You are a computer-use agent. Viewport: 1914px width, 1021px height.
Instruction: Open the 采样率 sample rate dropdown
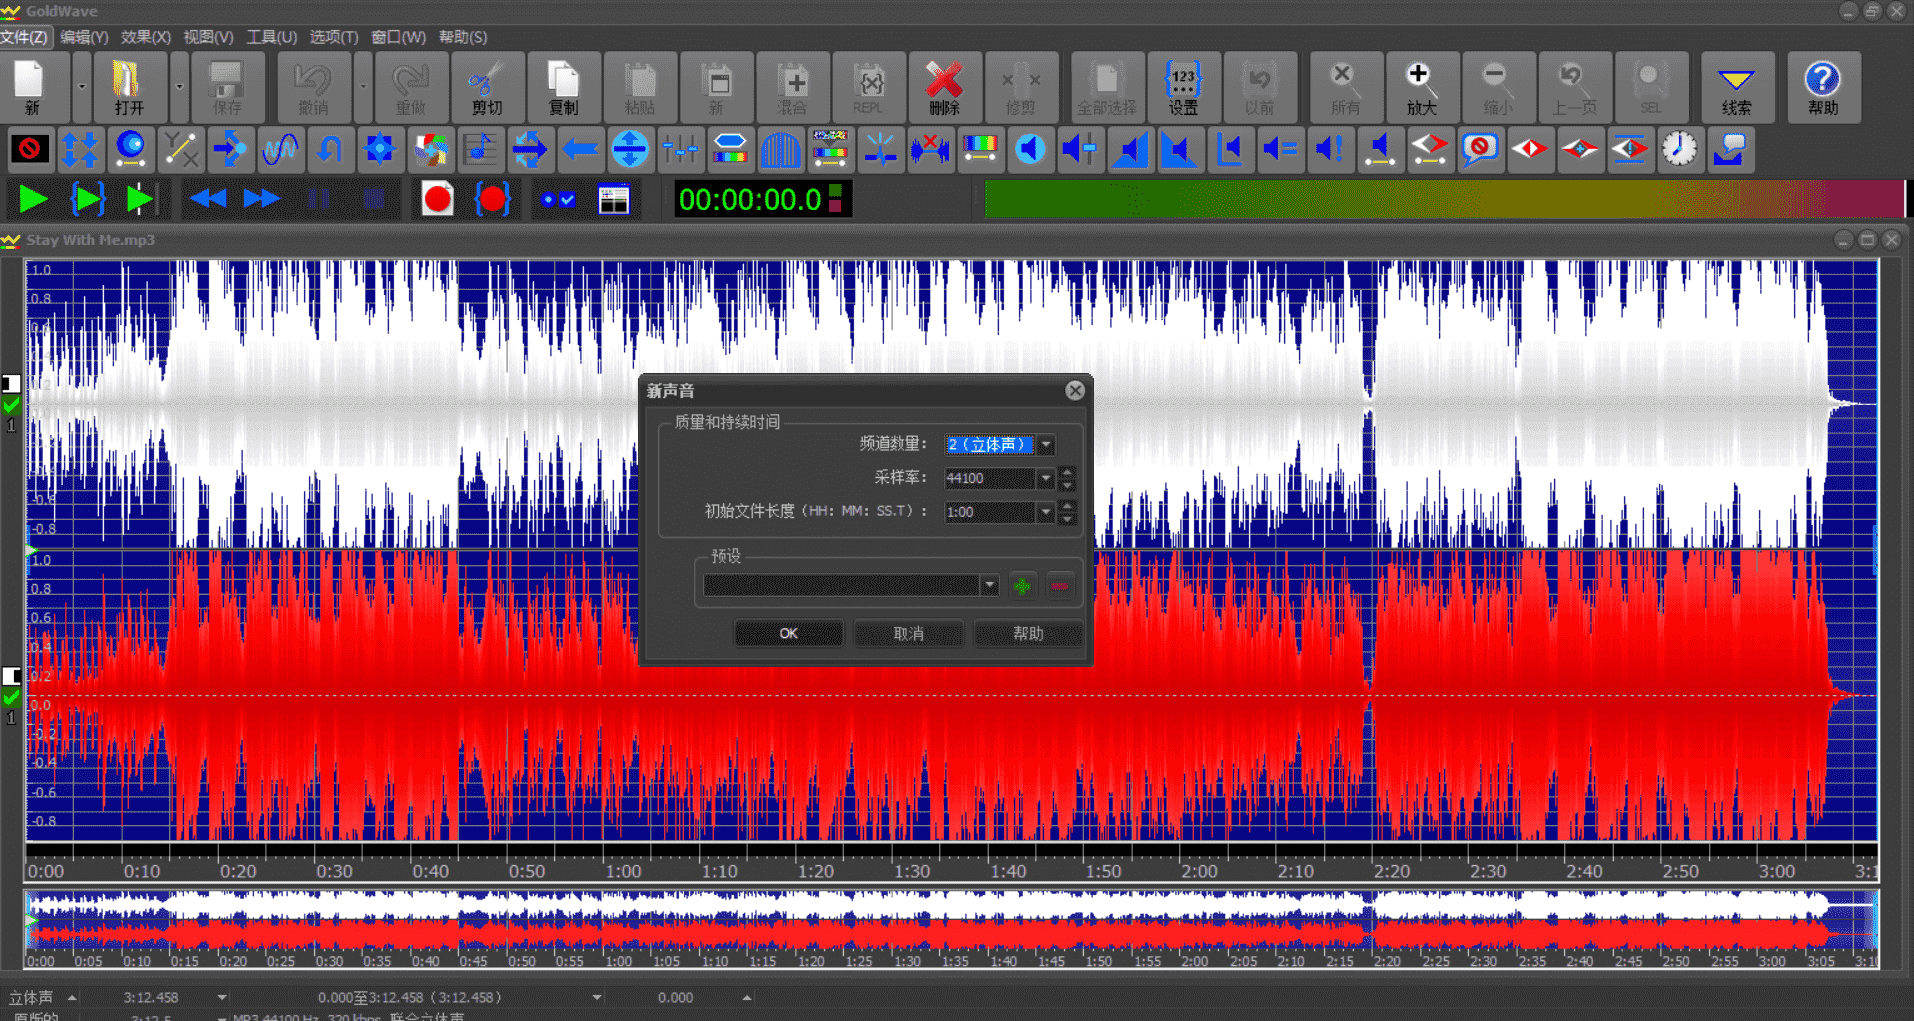click(1046, 479)
